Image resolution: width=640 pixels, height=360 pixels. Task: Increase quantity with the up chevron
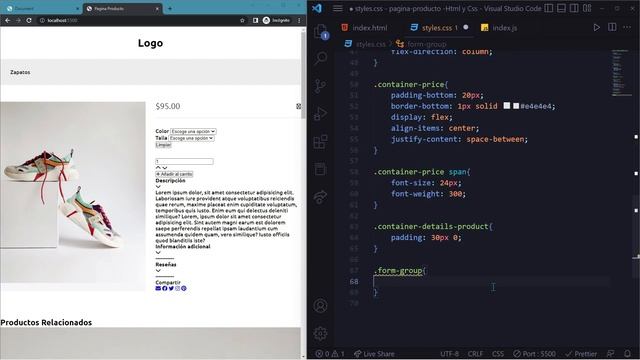[x=158, y=168]
